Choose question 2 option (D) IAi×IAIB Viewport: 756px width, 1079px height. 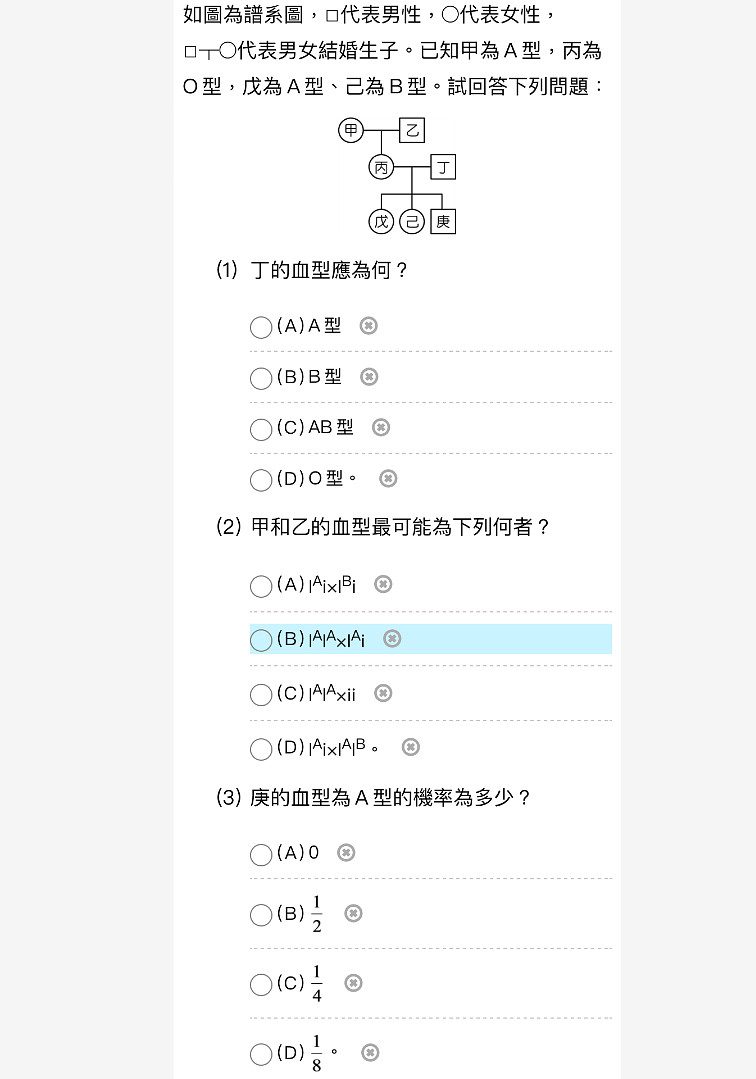tap(261, 749)
